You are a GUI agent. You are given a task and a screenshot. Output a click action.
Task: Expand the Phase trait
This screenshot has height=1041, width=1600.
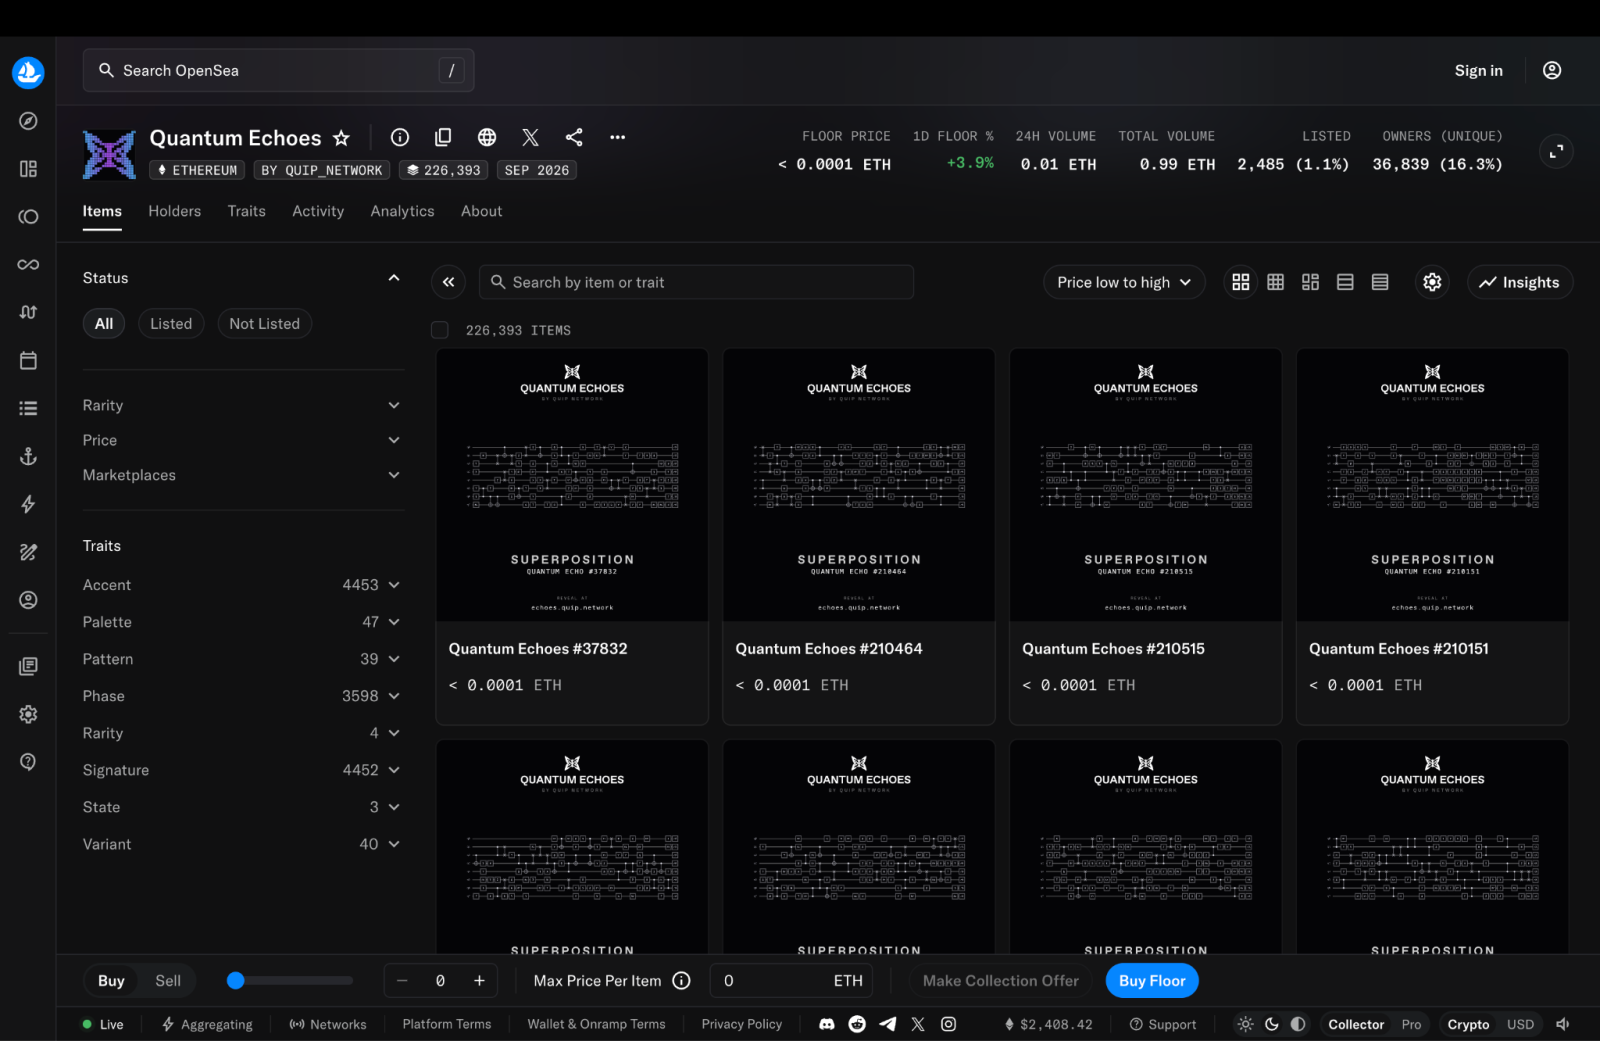241,696
